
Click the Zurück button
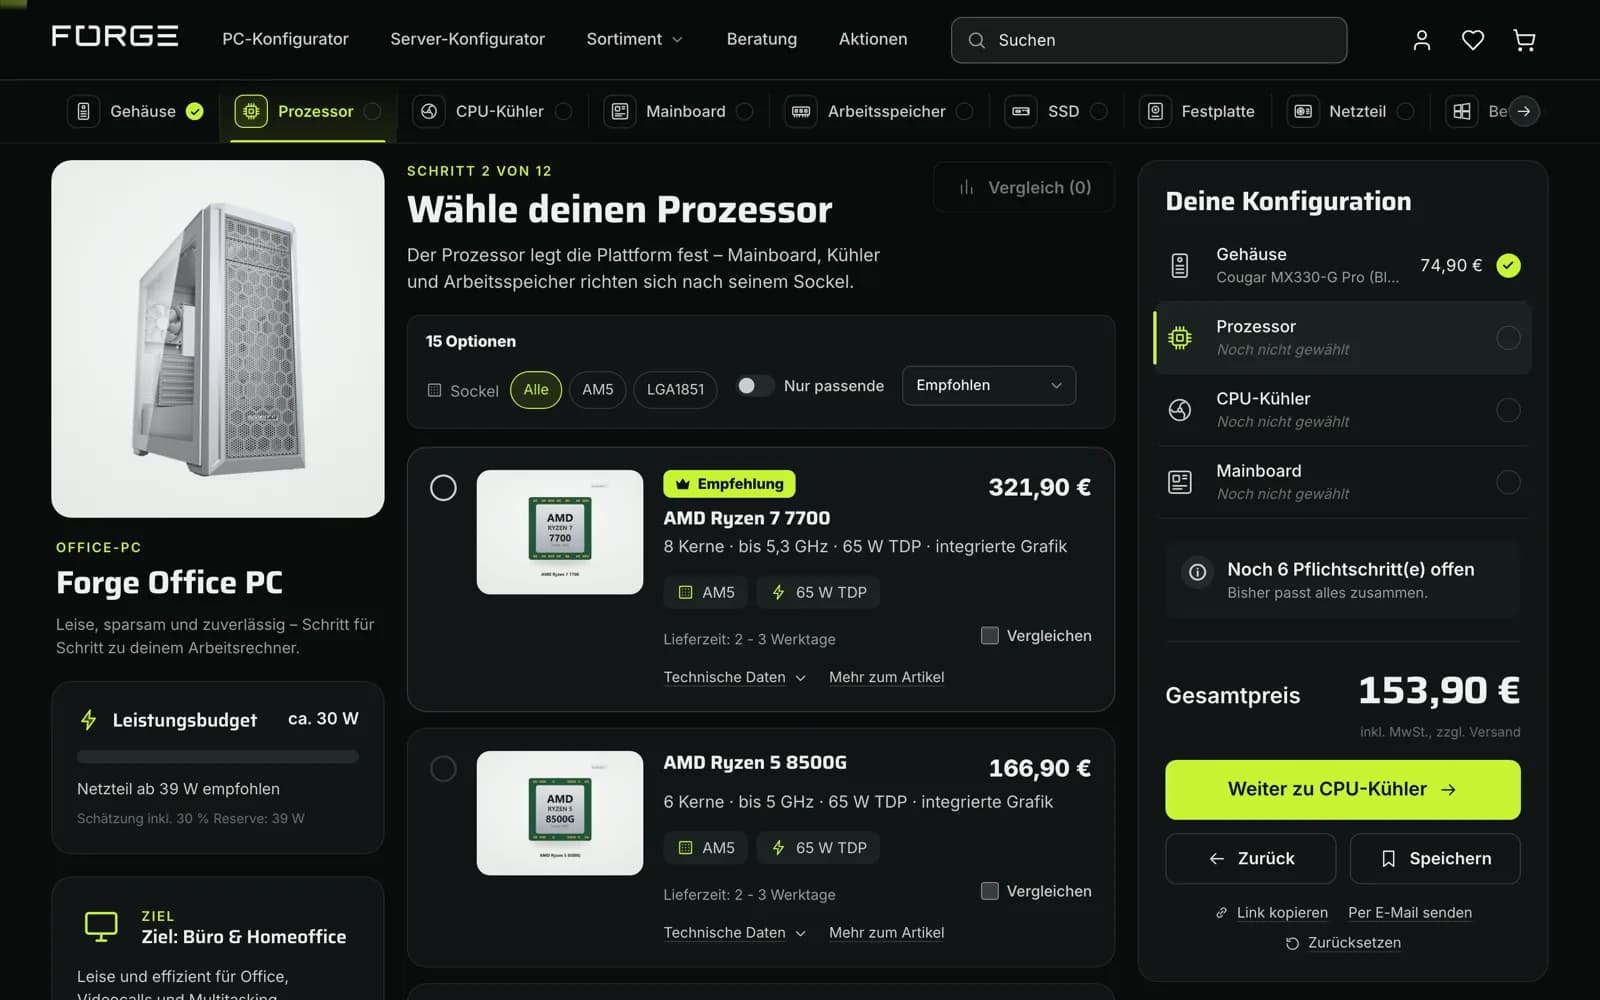(1250, 858)
